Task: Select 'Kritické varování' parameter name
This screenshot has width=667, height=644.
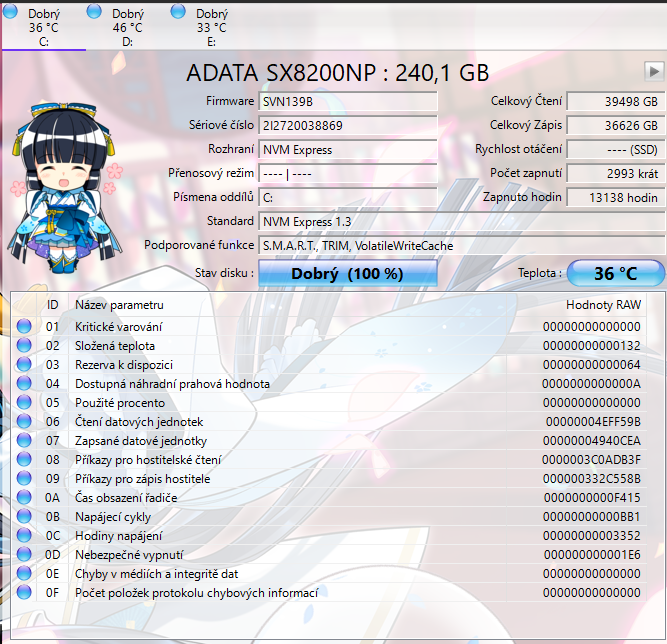Action: (119, 327)
